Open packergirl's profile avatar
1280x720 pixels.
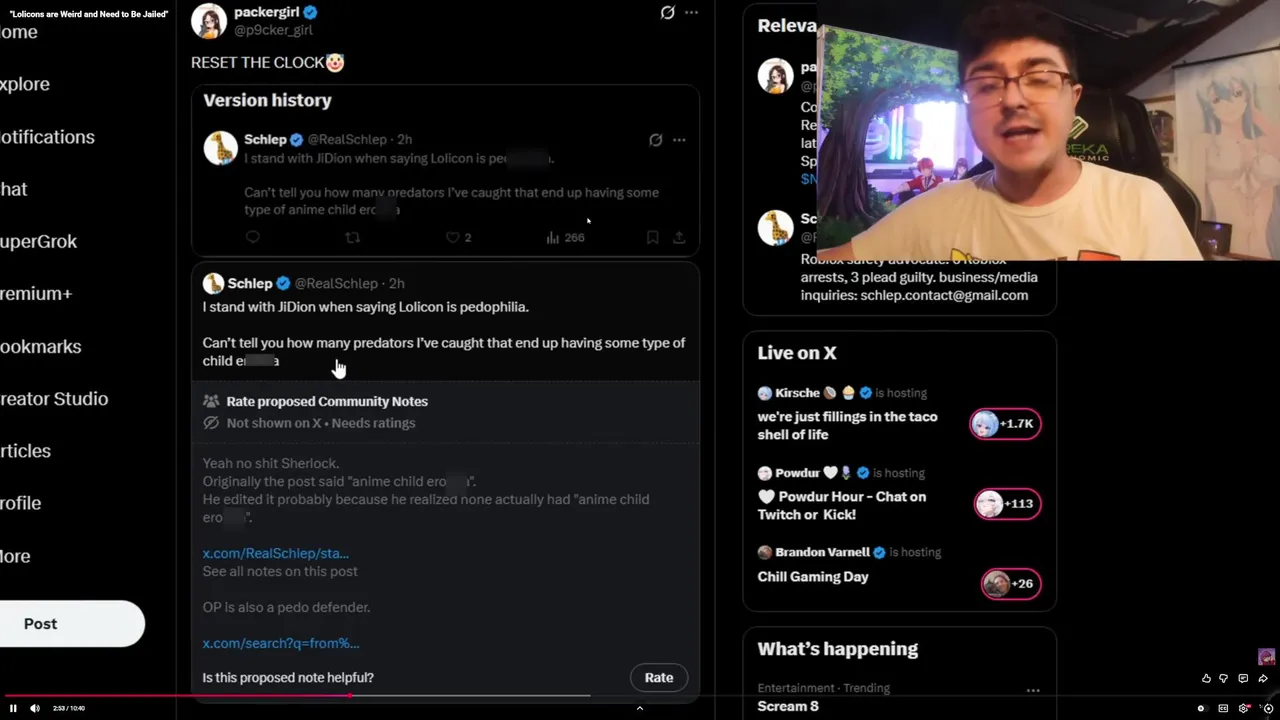pyautogui.click(x=208, y=21)
